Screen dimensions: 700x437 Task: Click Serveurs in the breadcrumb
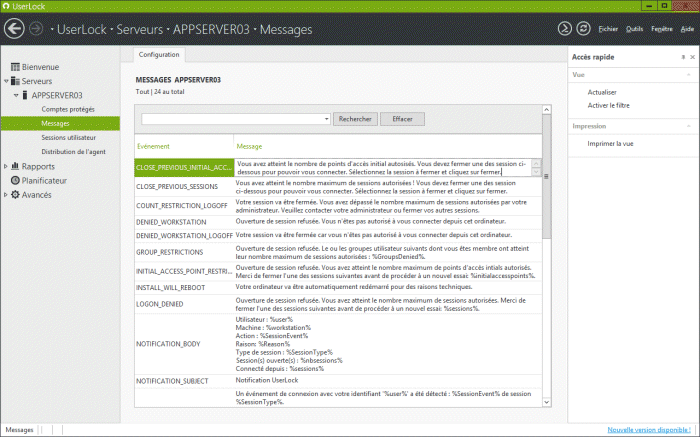(x=139, y=29)
